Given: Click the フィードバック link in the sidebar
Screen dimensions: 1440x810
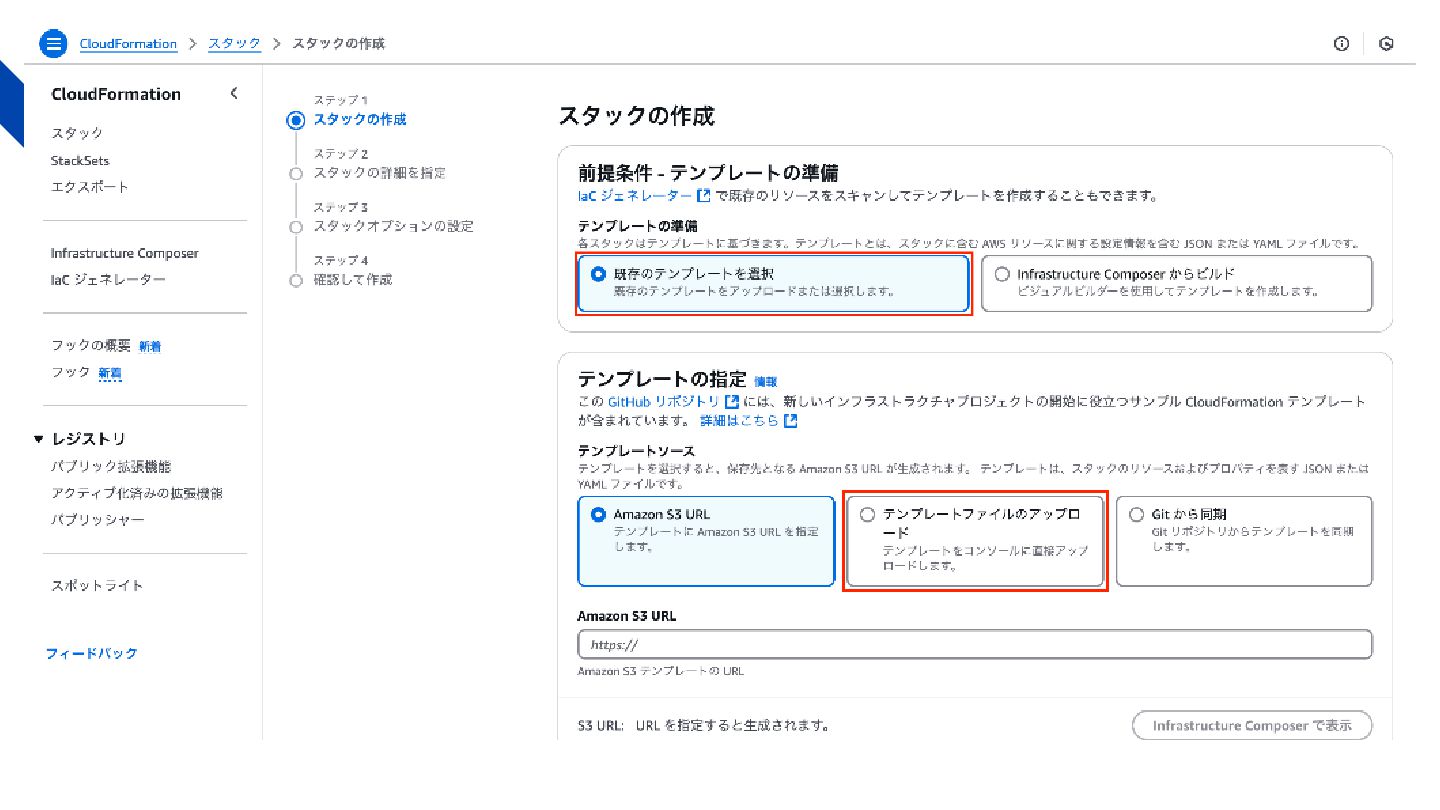Looking at the screenshot, I should coord(92,653).
